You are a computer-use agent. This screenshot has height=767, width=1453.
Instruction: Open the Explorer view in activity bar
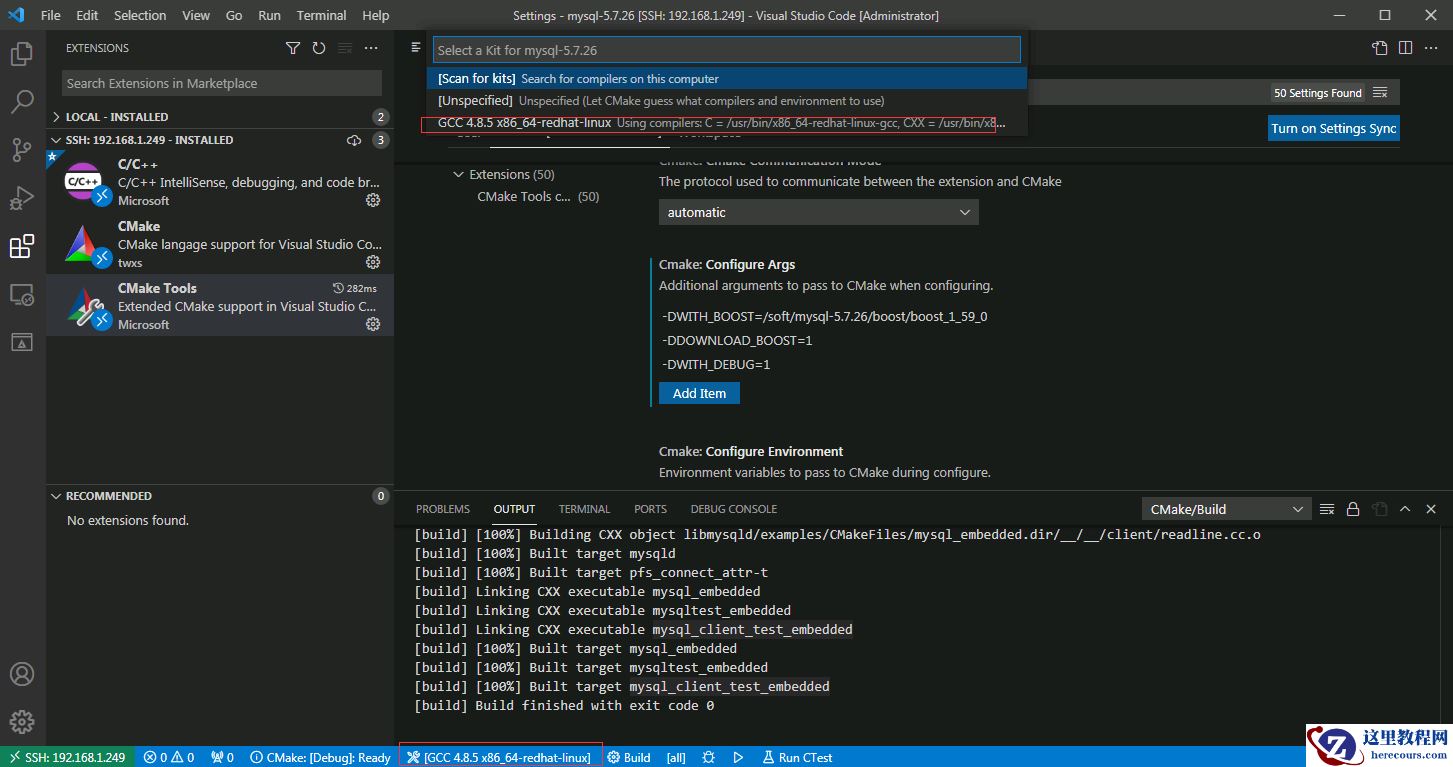pos(22,54)
